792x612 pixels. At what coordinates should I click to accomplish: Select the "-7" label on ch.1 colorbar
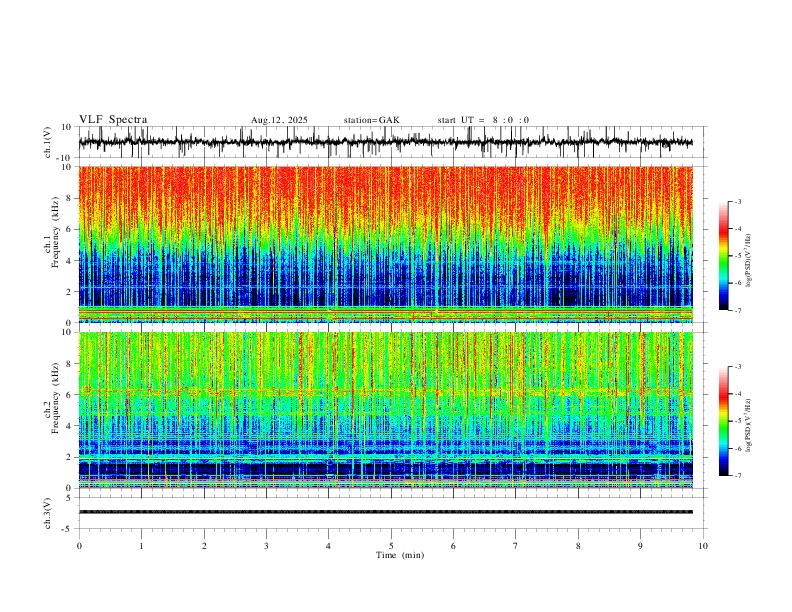point(738,310)
